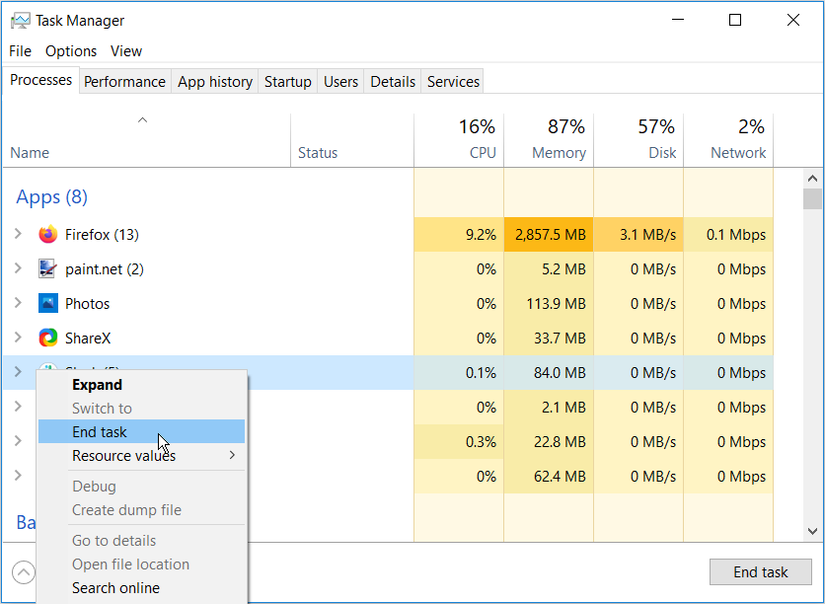Switch to the Performance tab
The width and height of the screenshot is (825, 604).
(125, 82)
